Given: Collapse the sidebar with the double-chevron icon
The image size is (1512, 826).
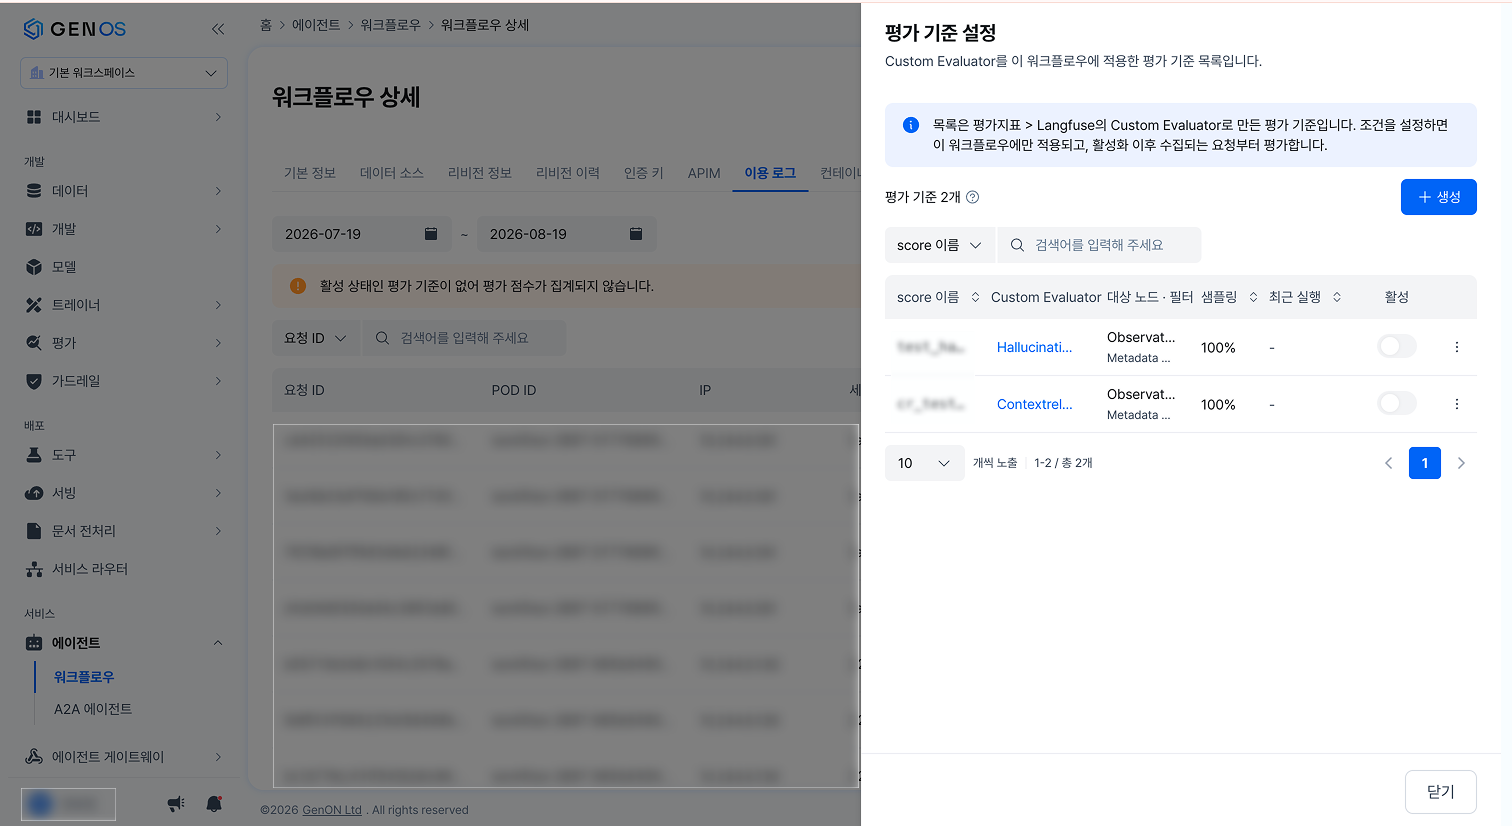Looking at the screenshot, I should tap(218, 29).
